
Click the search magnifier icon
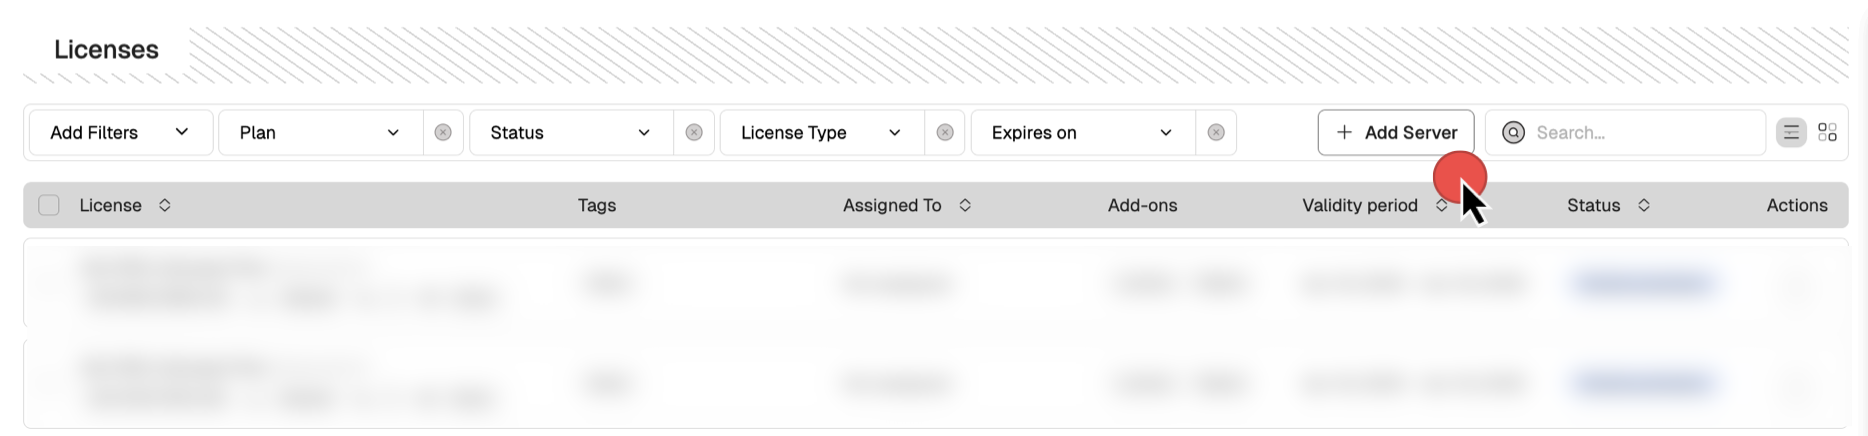click(x=1514, y=133)
